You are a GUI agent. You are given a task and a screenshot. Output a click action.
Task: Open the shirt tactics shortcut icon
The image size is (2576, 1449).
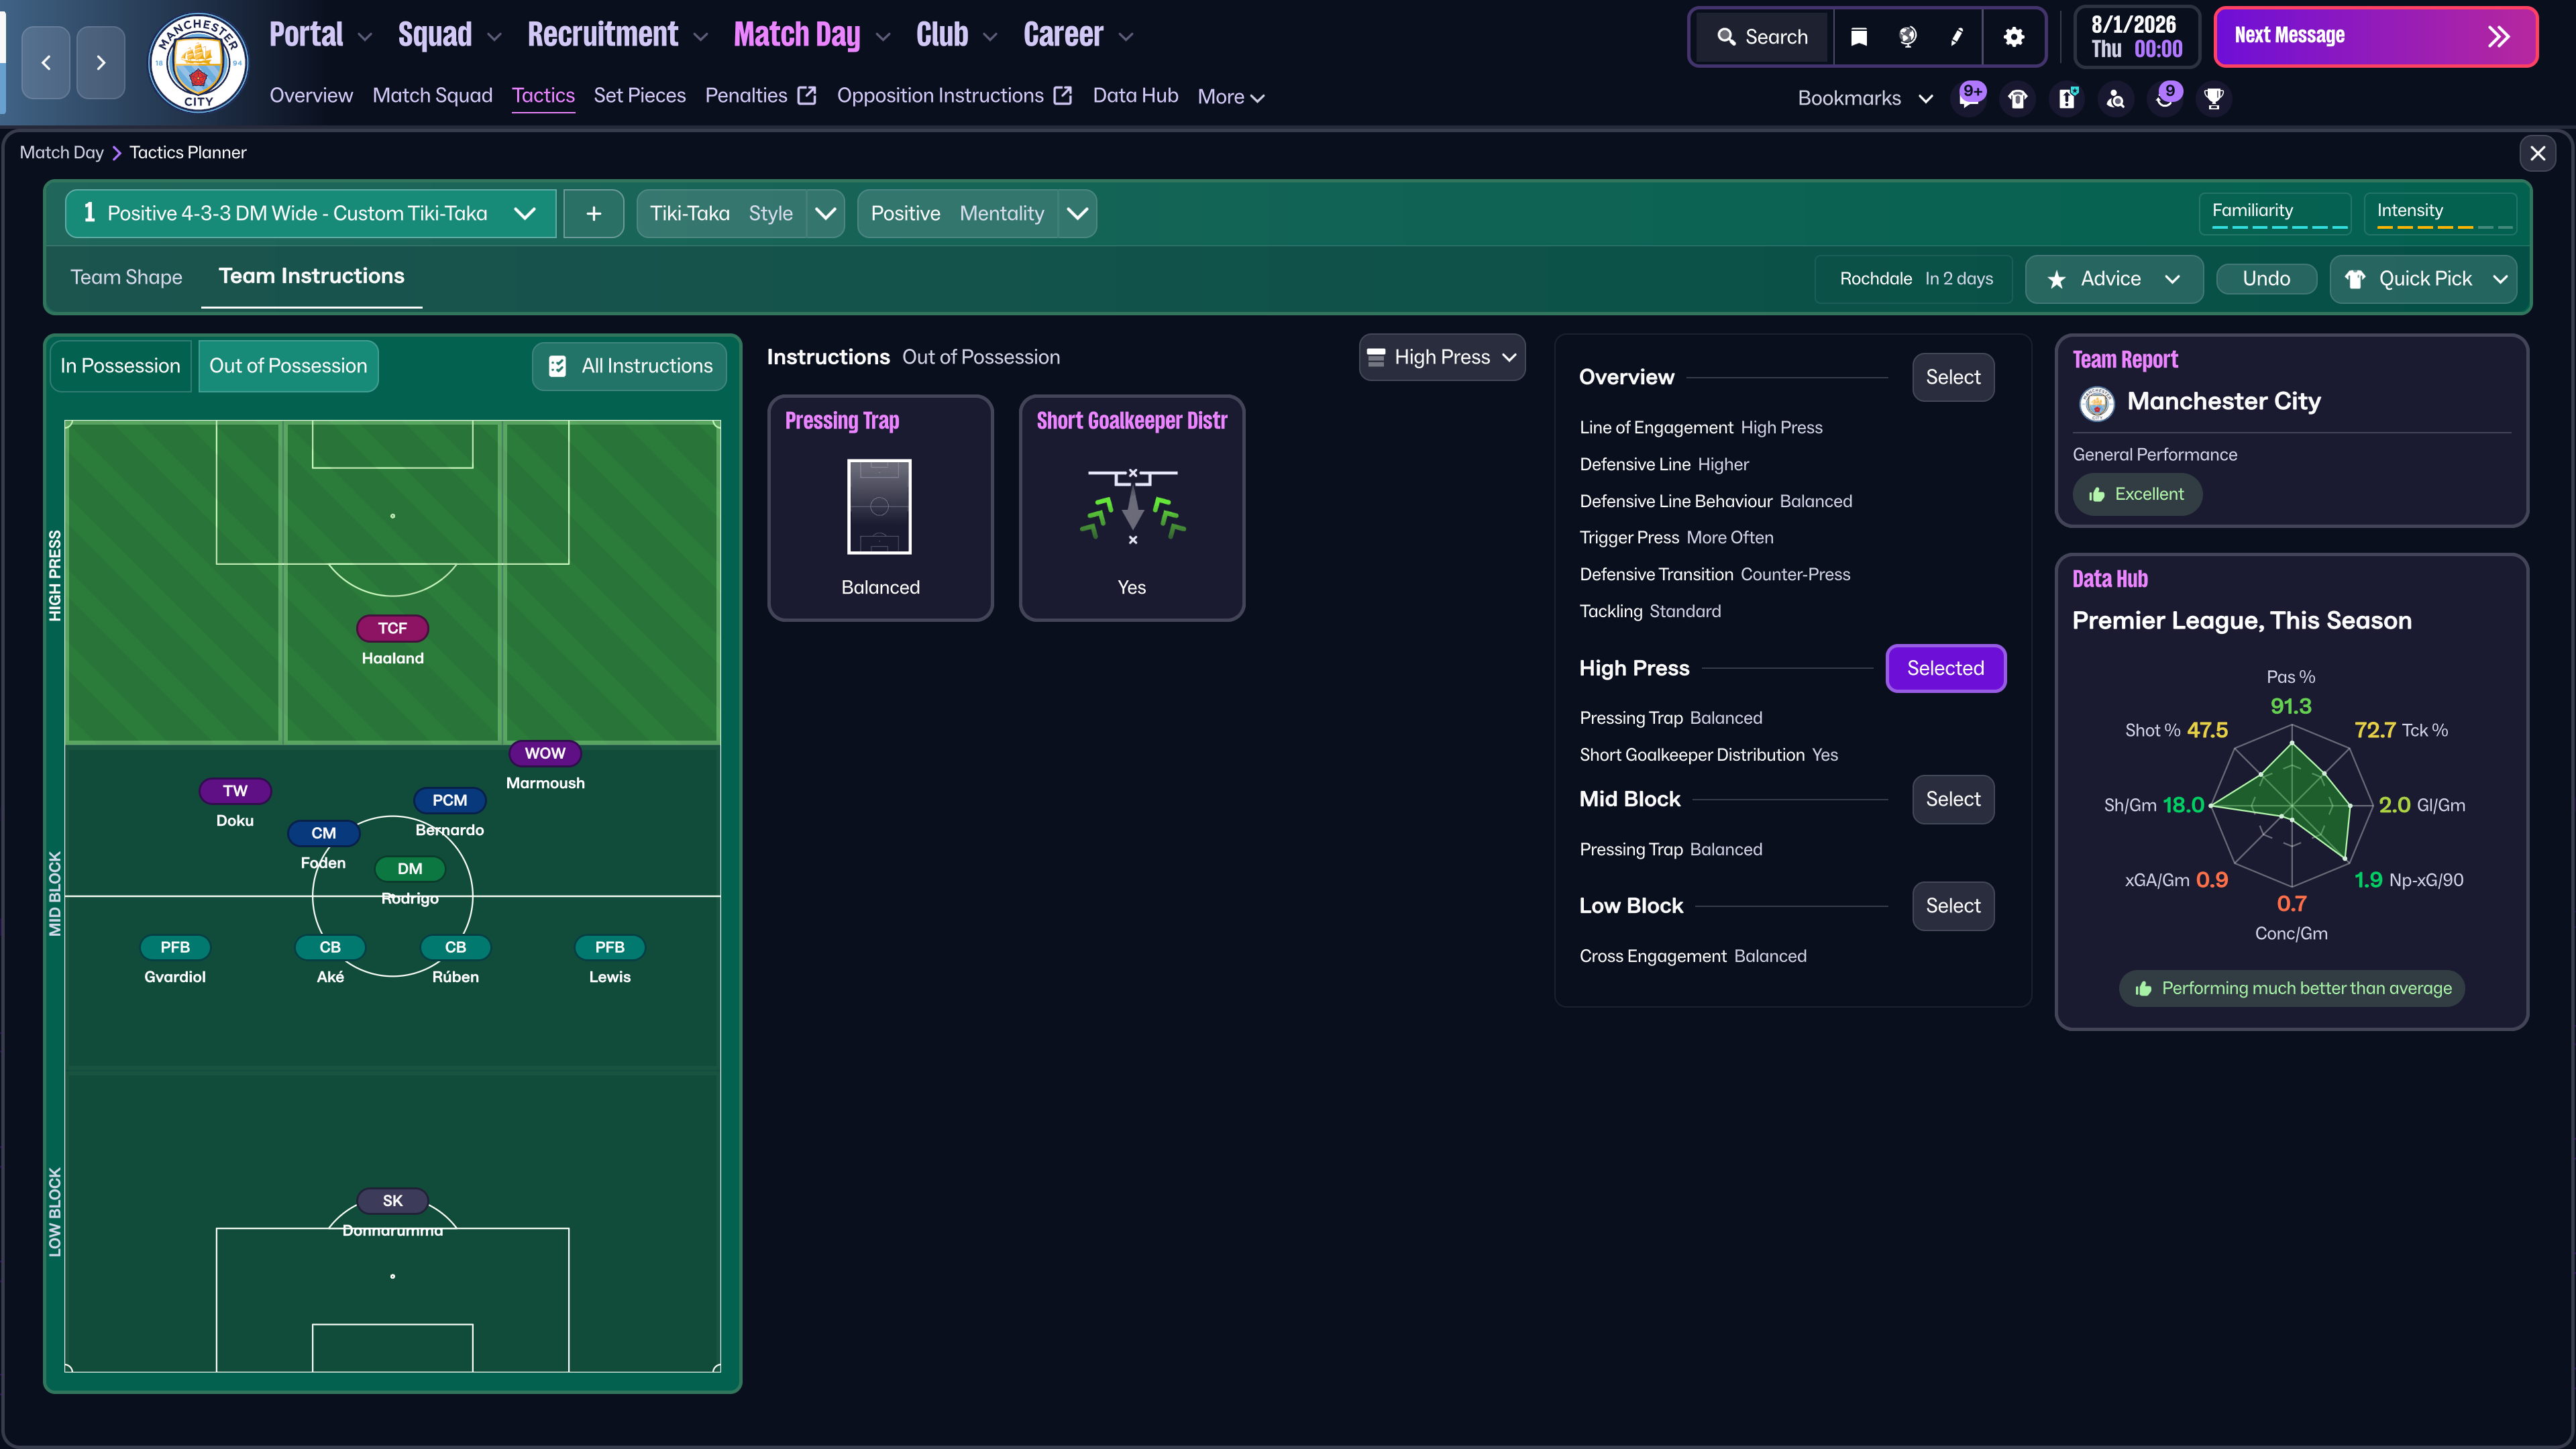point(2018,98)
